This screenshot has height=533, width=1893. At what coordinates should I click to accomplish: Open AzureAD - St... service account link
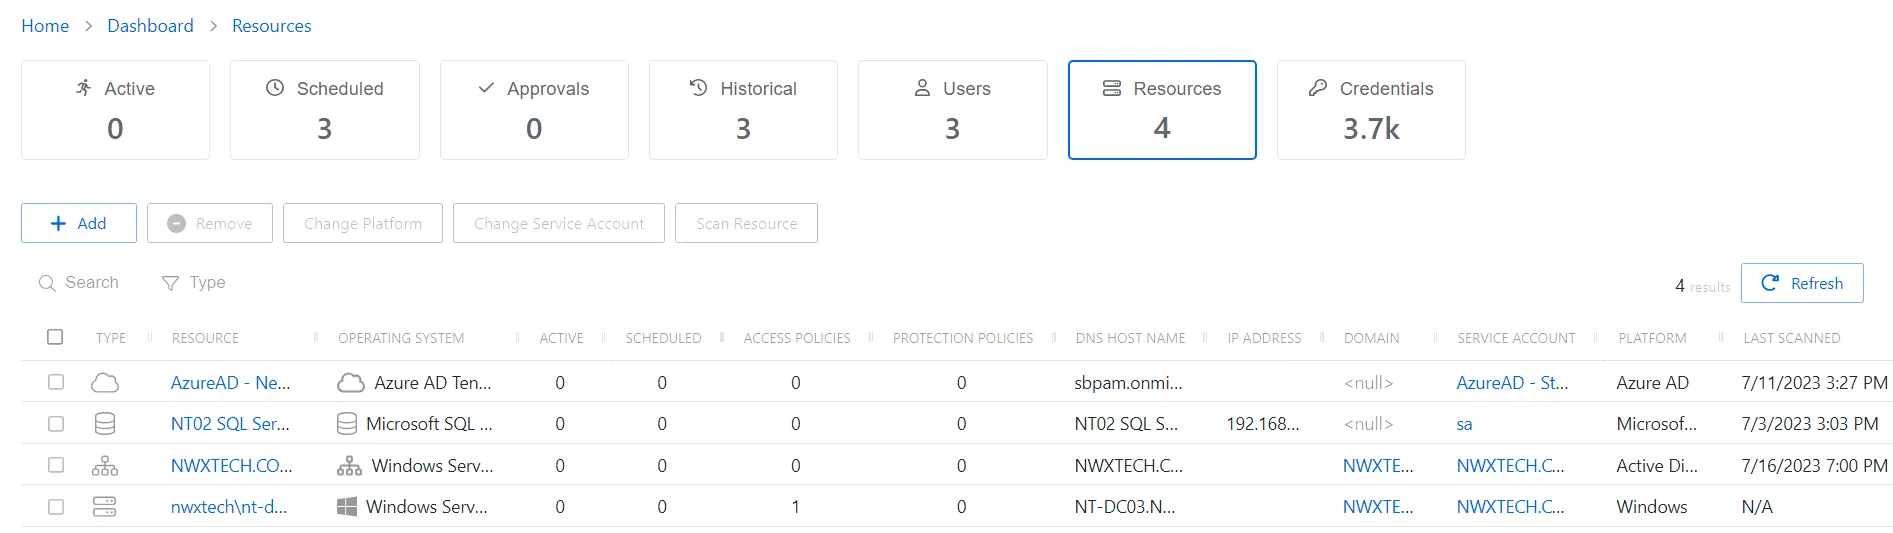pos(1512,383)
